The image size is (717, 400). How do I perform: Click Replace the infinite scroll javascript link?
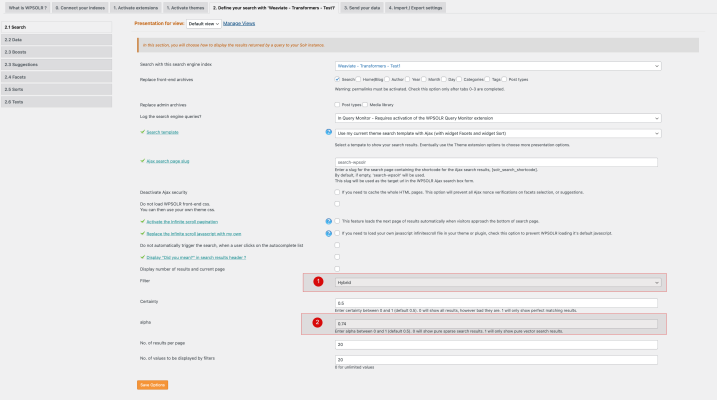pos(194,234)
